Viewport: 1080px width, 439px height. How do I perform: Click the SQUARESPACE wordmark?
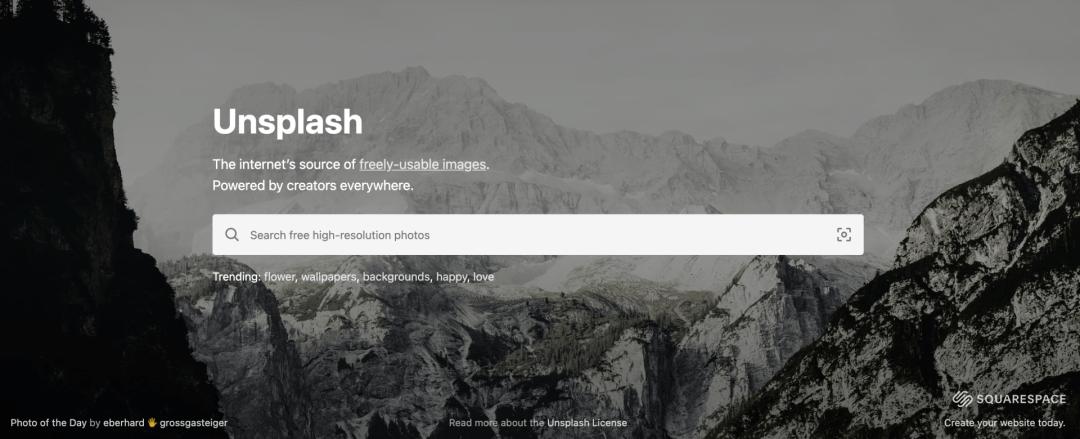tap(1021, 400)
